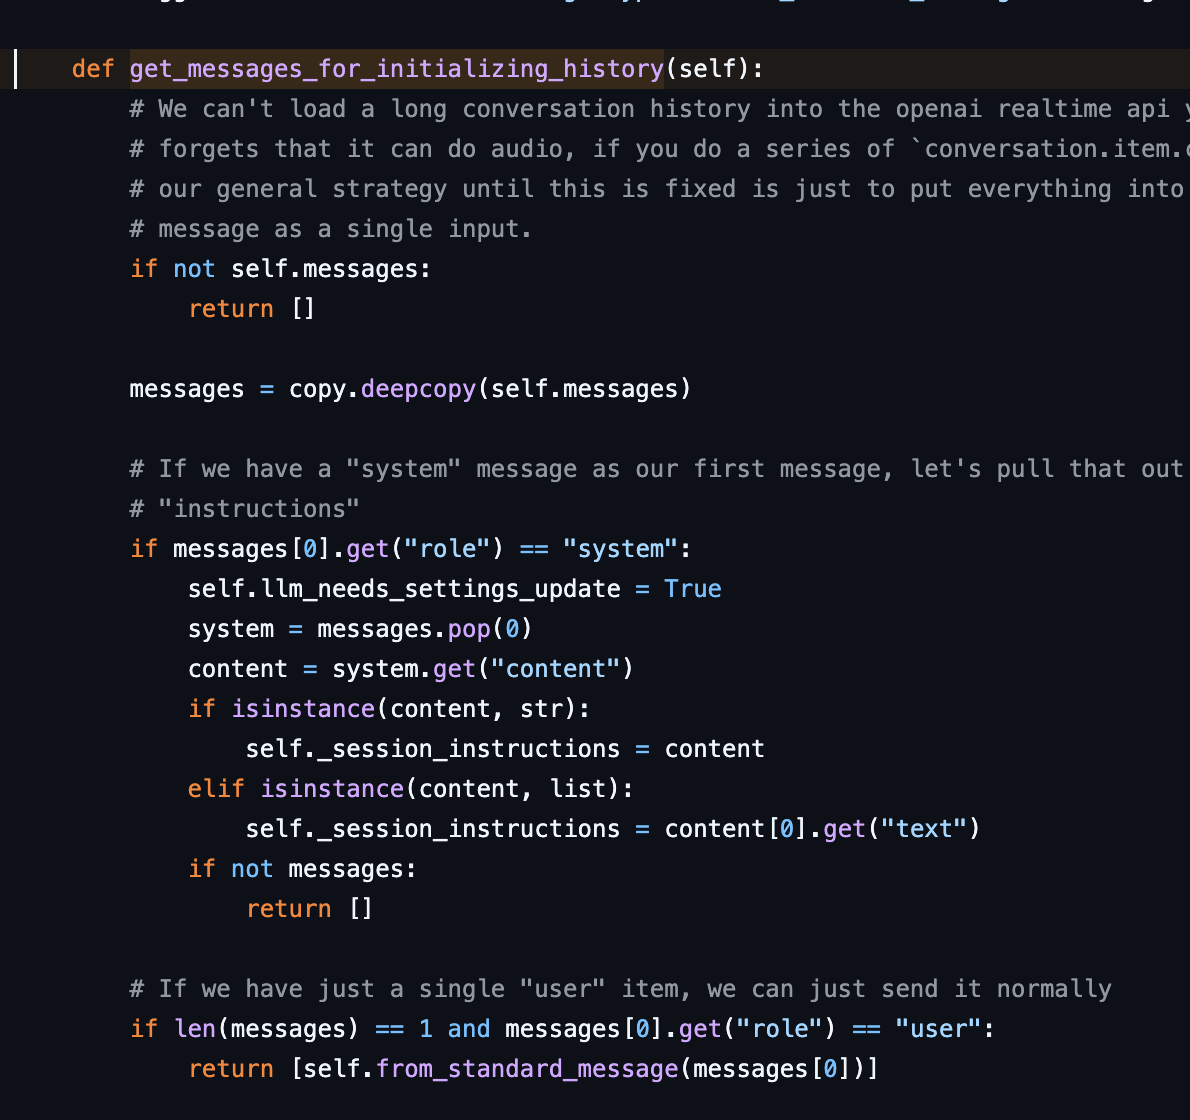Screen dimensions: 1190x1120
Task: Click the comment about single user item
Action: point(620,988)
